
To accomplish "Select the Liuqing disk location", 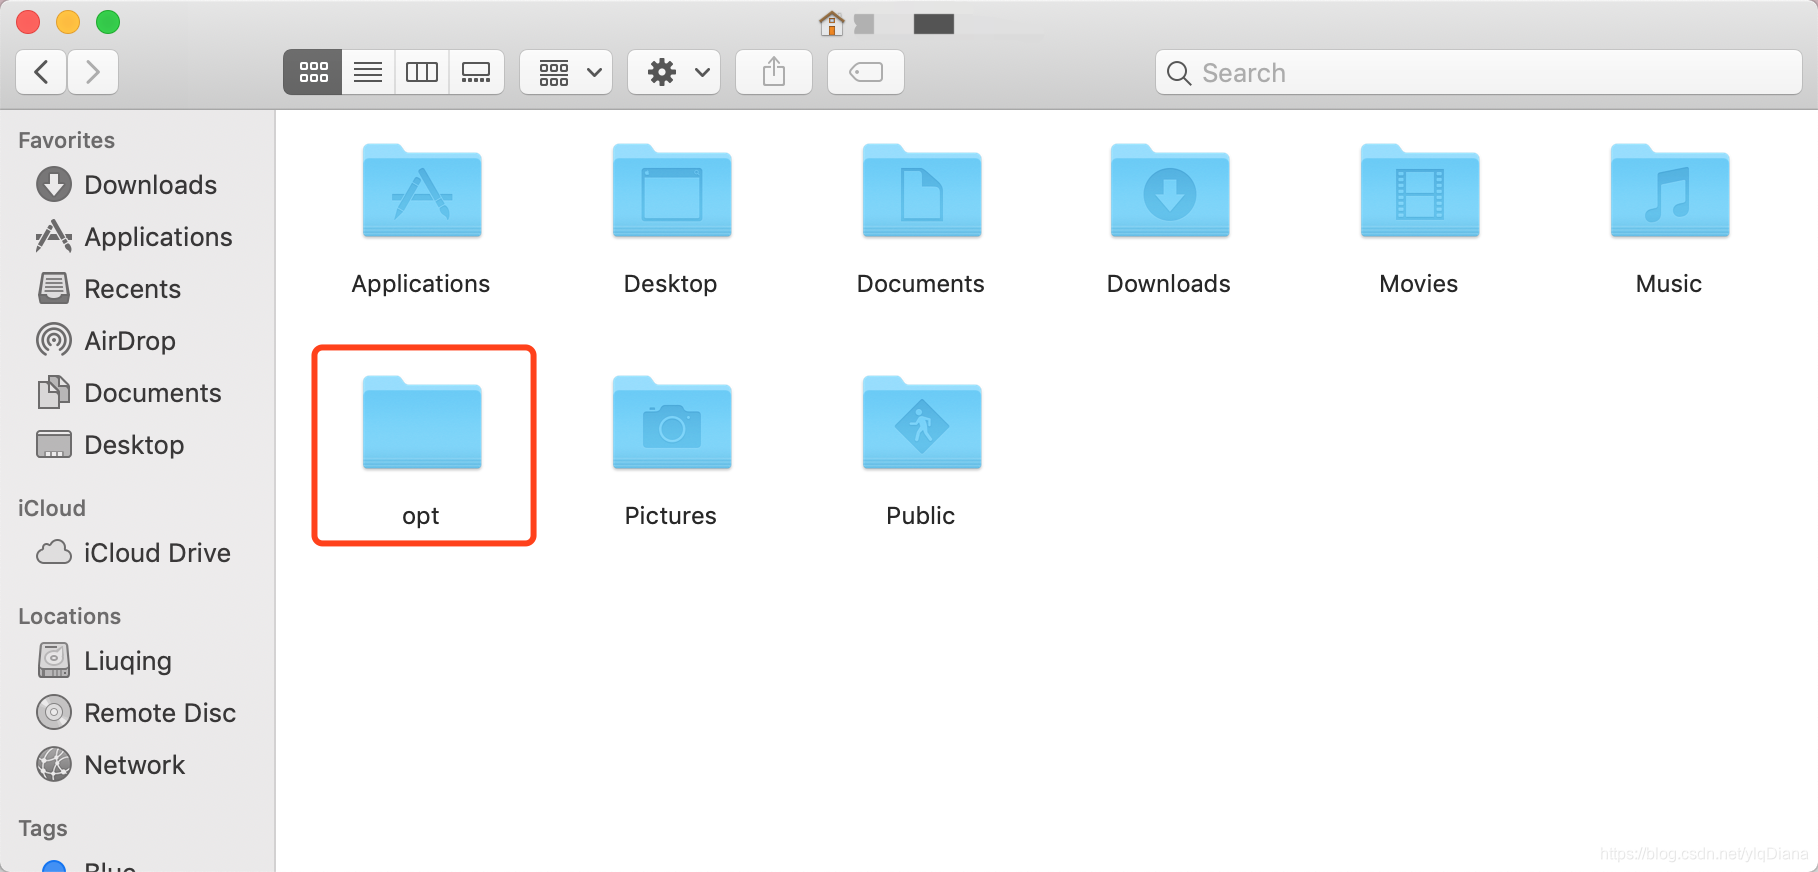I will tap(105, 661).
